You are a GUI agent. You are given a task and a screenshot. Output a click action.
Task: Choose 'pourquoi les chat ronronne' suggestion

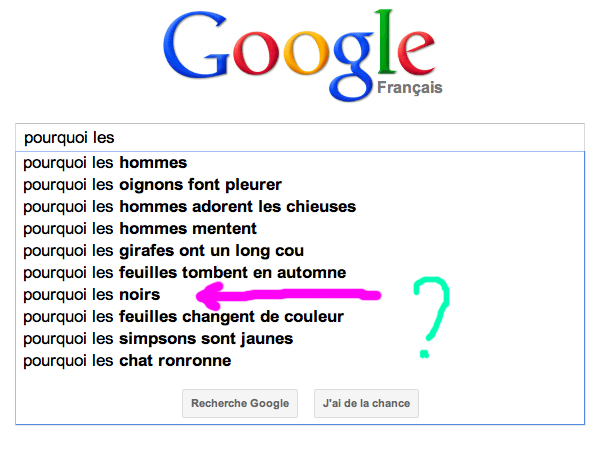click(127, 360)
